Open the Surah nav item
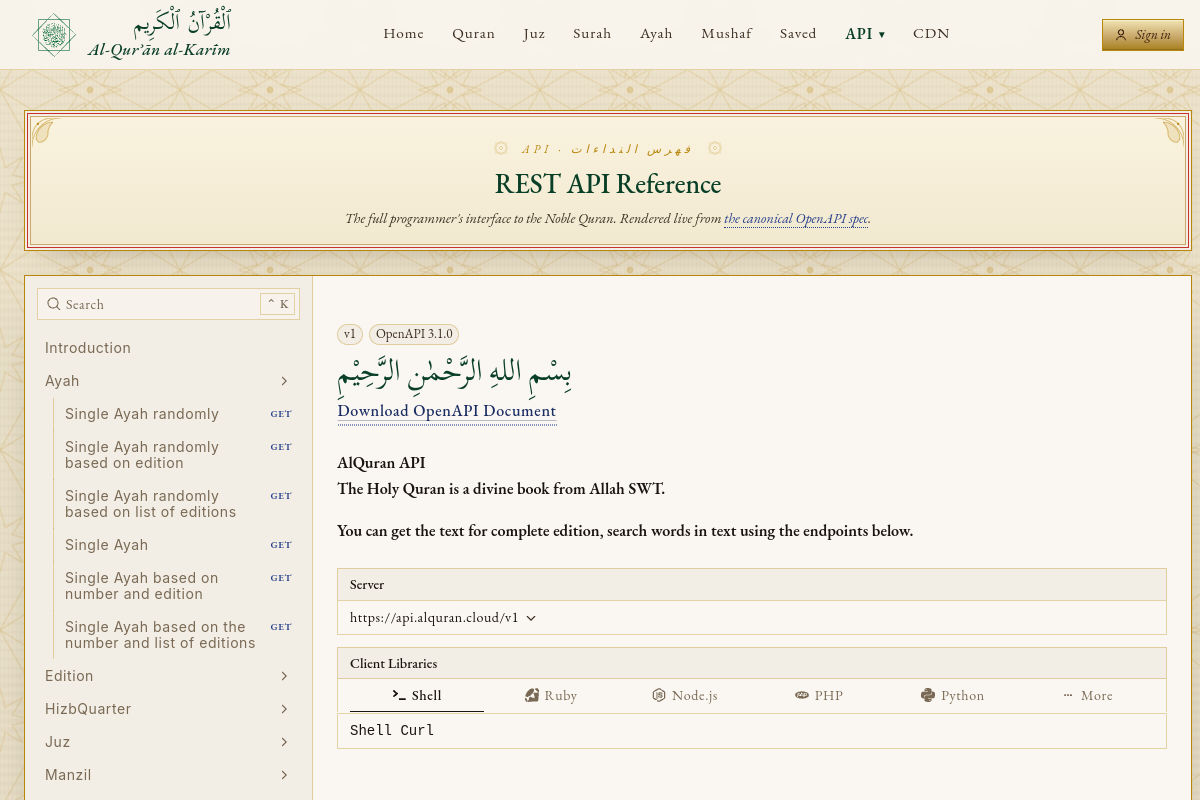 (592, 34)
